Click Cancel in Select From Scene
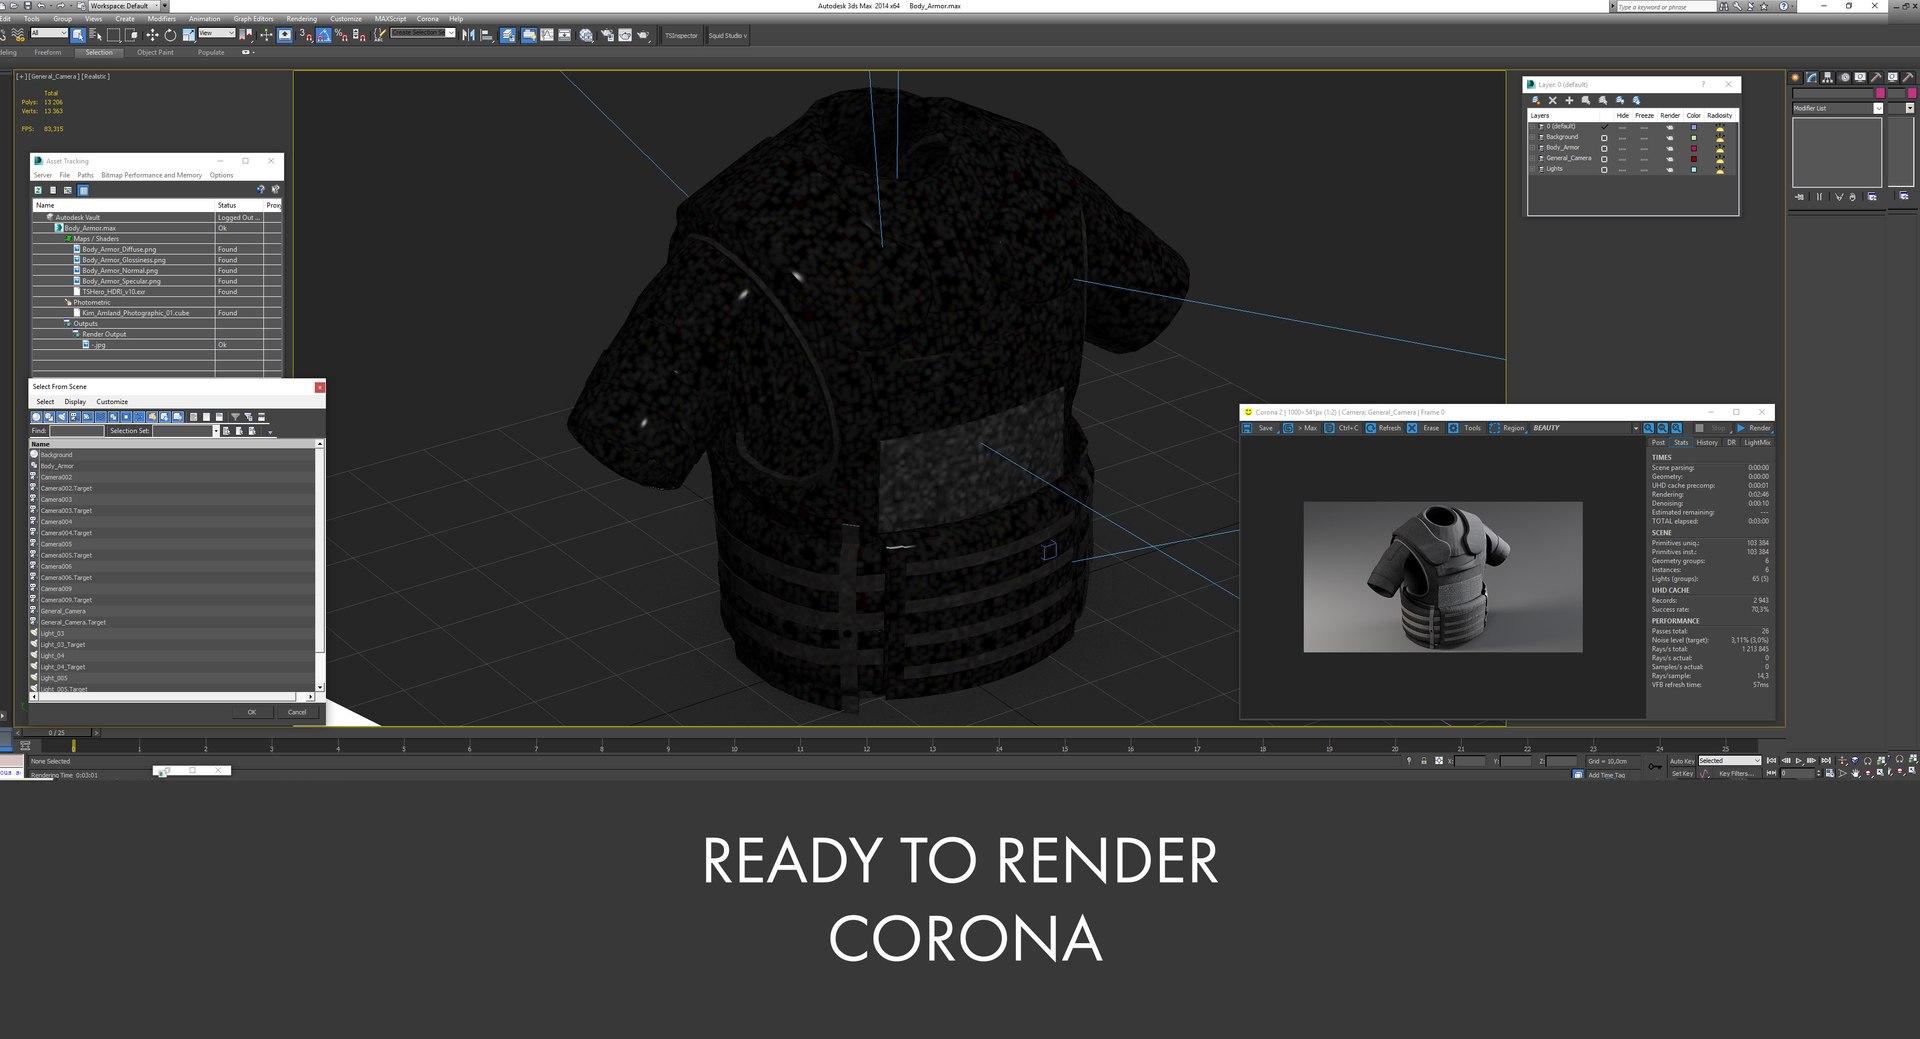This screenshot has height=1039, width=1920. click(297, 712)
